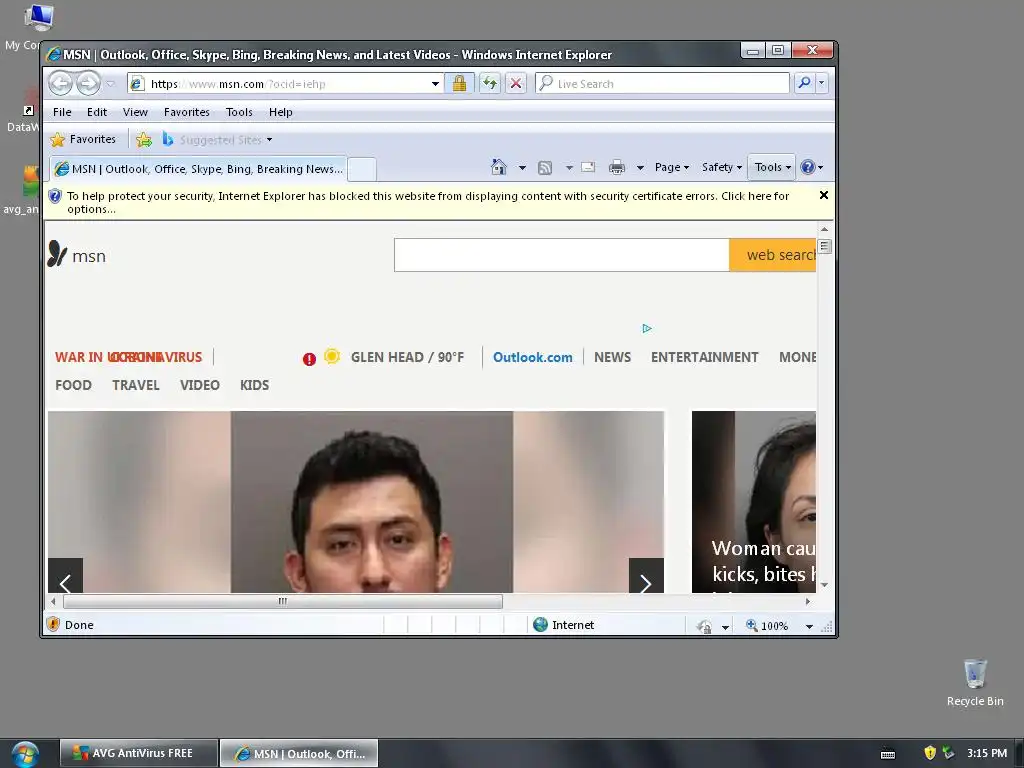Click the RSS feeds icon
This screenshot has height=768, width=1024.
pyautogui.click(x=545, y=168)
